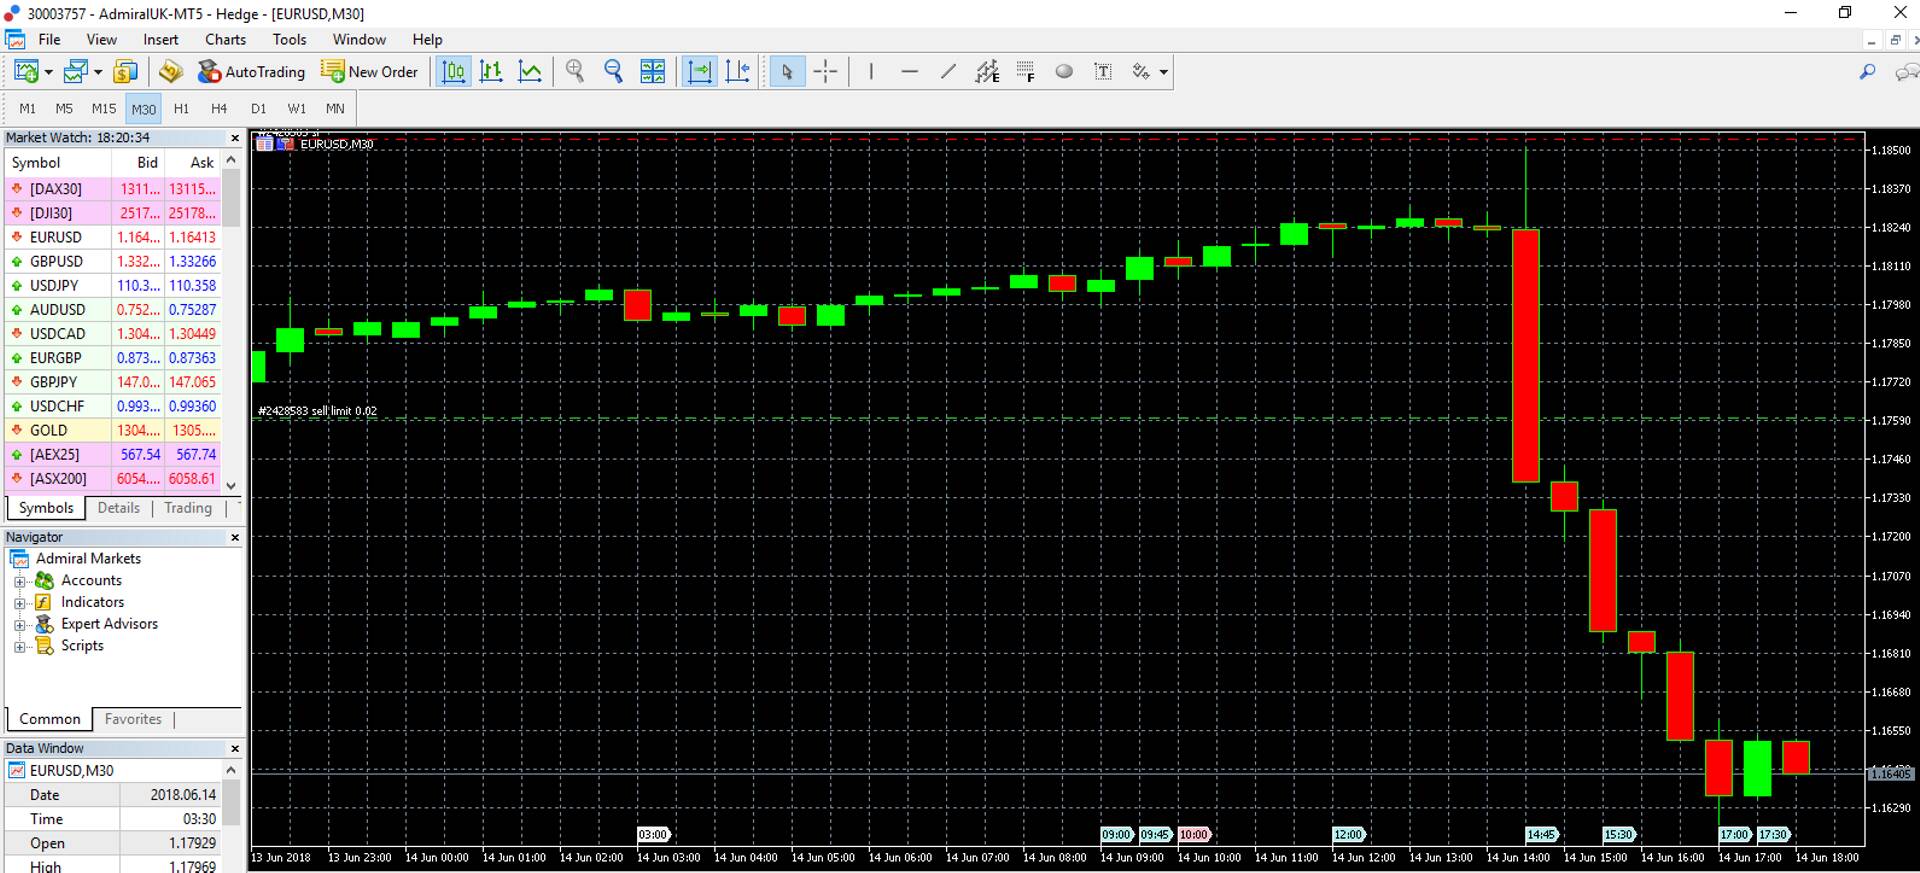Select the trendline drawing tool
Image resolution: width=1920 pixels, height=873 pixels.
(948, 72)
